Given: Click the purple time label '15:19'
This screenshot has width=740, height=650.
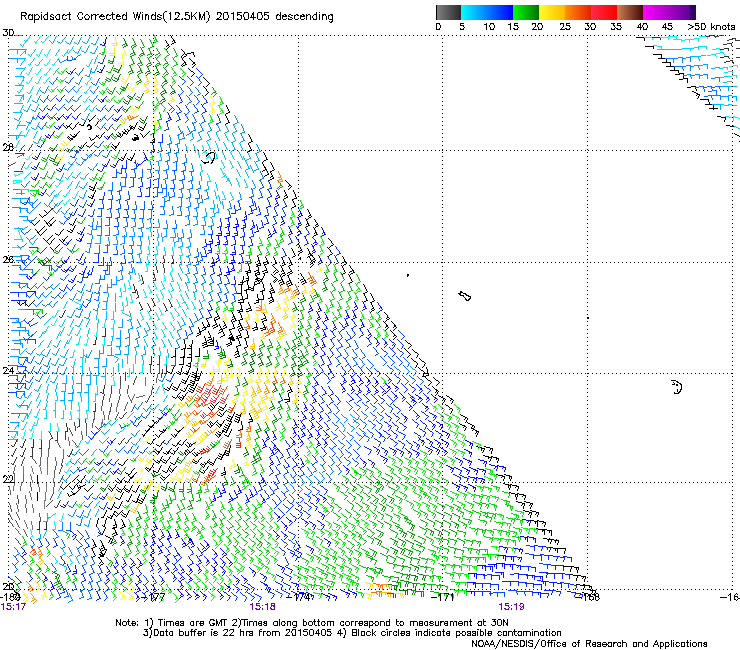Looking at the screenshot, I should pyautogui.click(x=511, y=607).
